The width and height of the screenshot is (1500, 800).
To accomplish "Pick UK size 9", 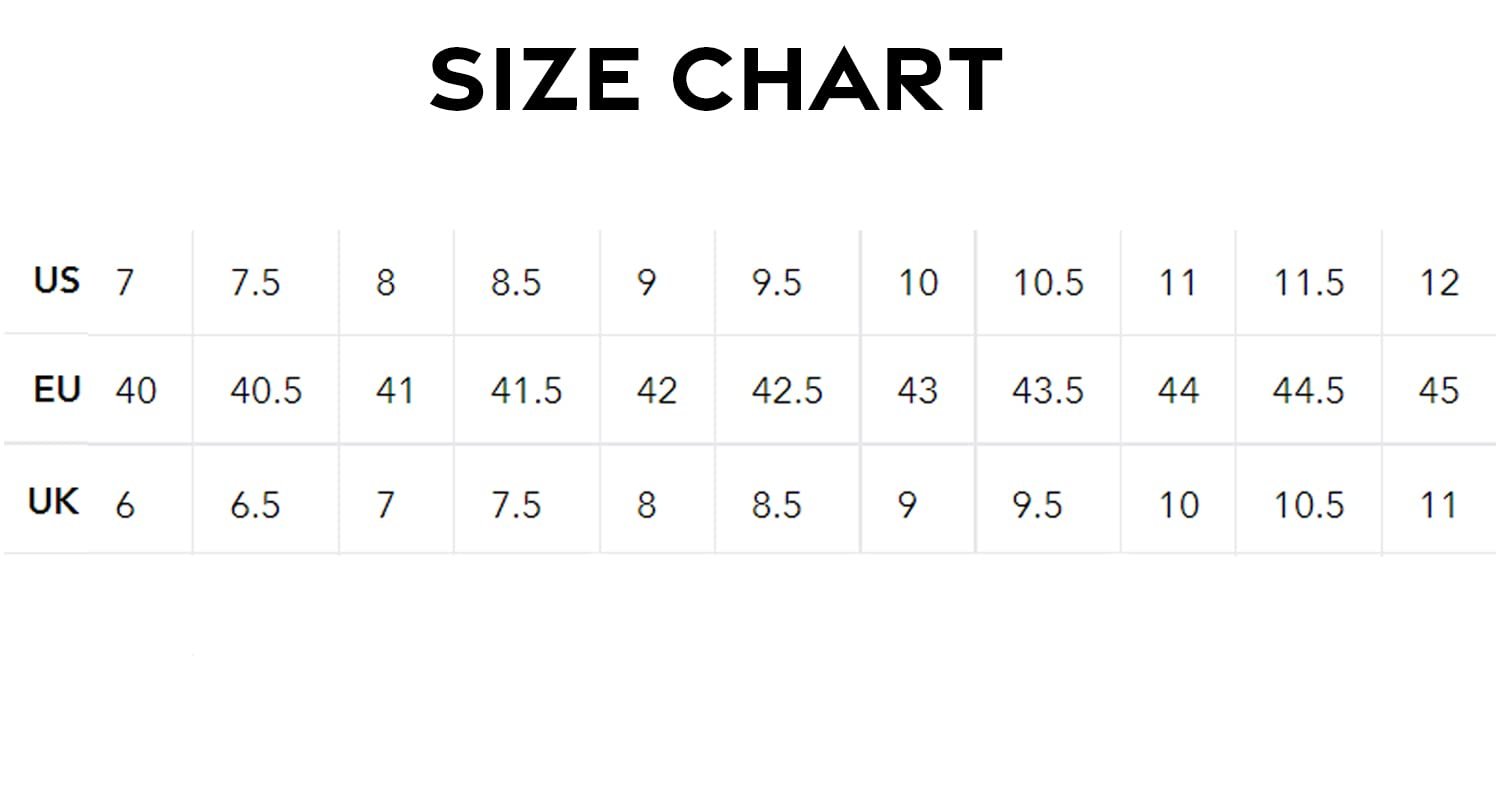I will 907,505.
